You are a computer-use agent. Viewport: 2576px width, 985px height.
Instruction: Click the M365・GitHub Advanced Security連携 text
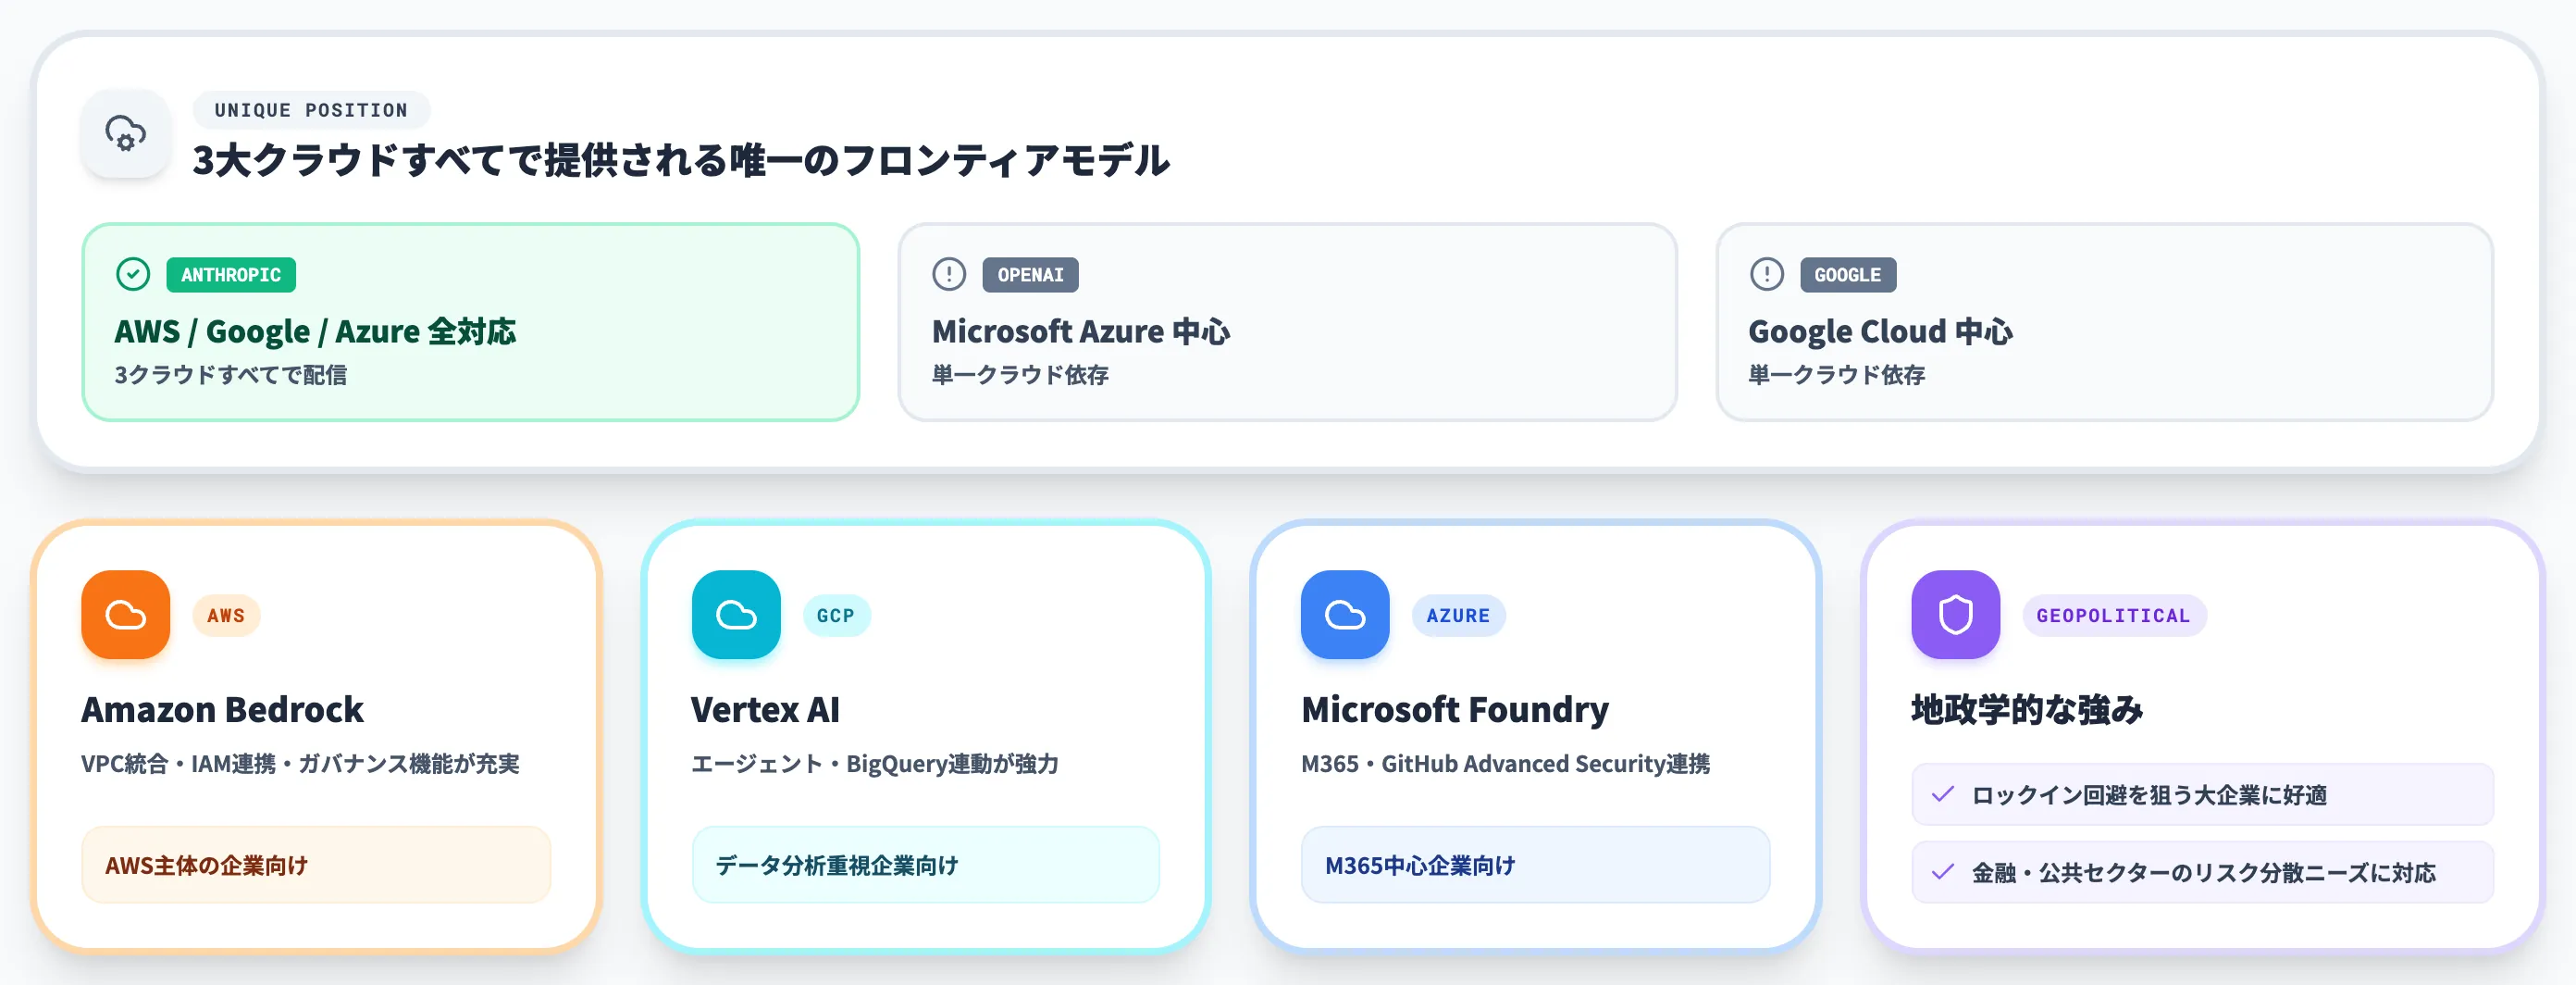(1505, 764)
